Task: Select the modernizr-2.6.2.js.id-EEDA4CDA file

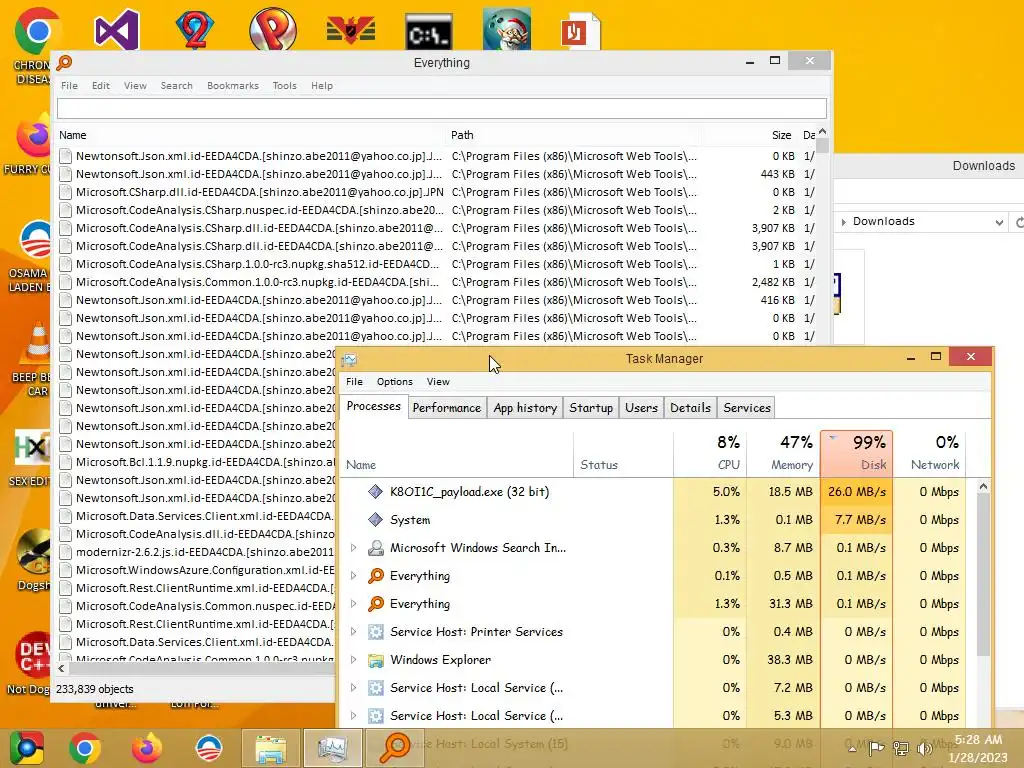Action: click(196, 552)
